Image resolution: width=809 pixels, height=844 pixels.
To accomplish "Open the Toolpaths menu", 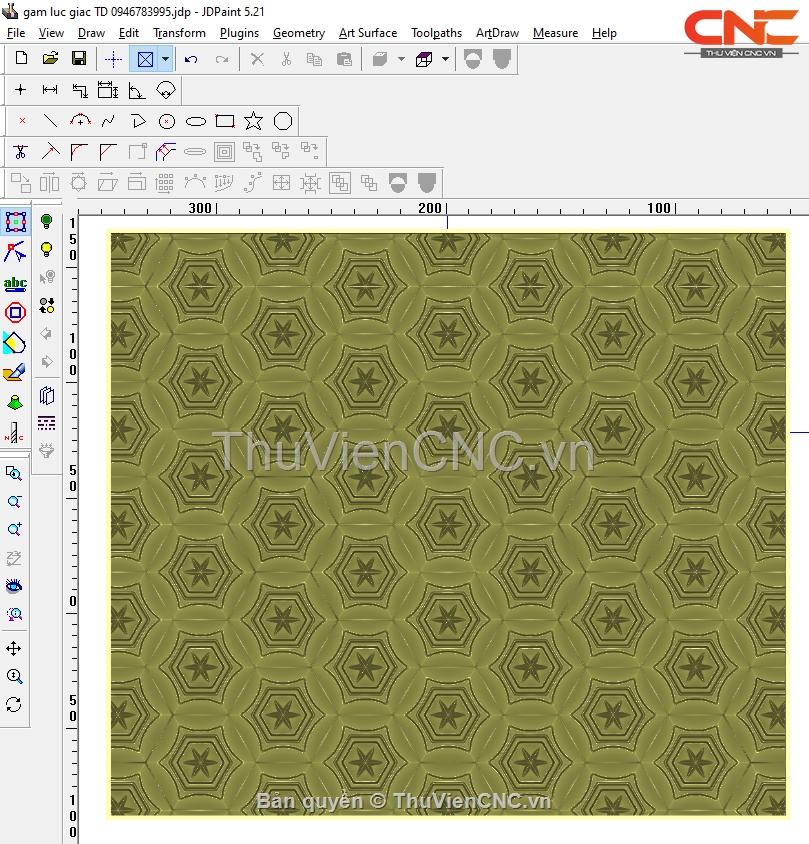I will point(436,33).
